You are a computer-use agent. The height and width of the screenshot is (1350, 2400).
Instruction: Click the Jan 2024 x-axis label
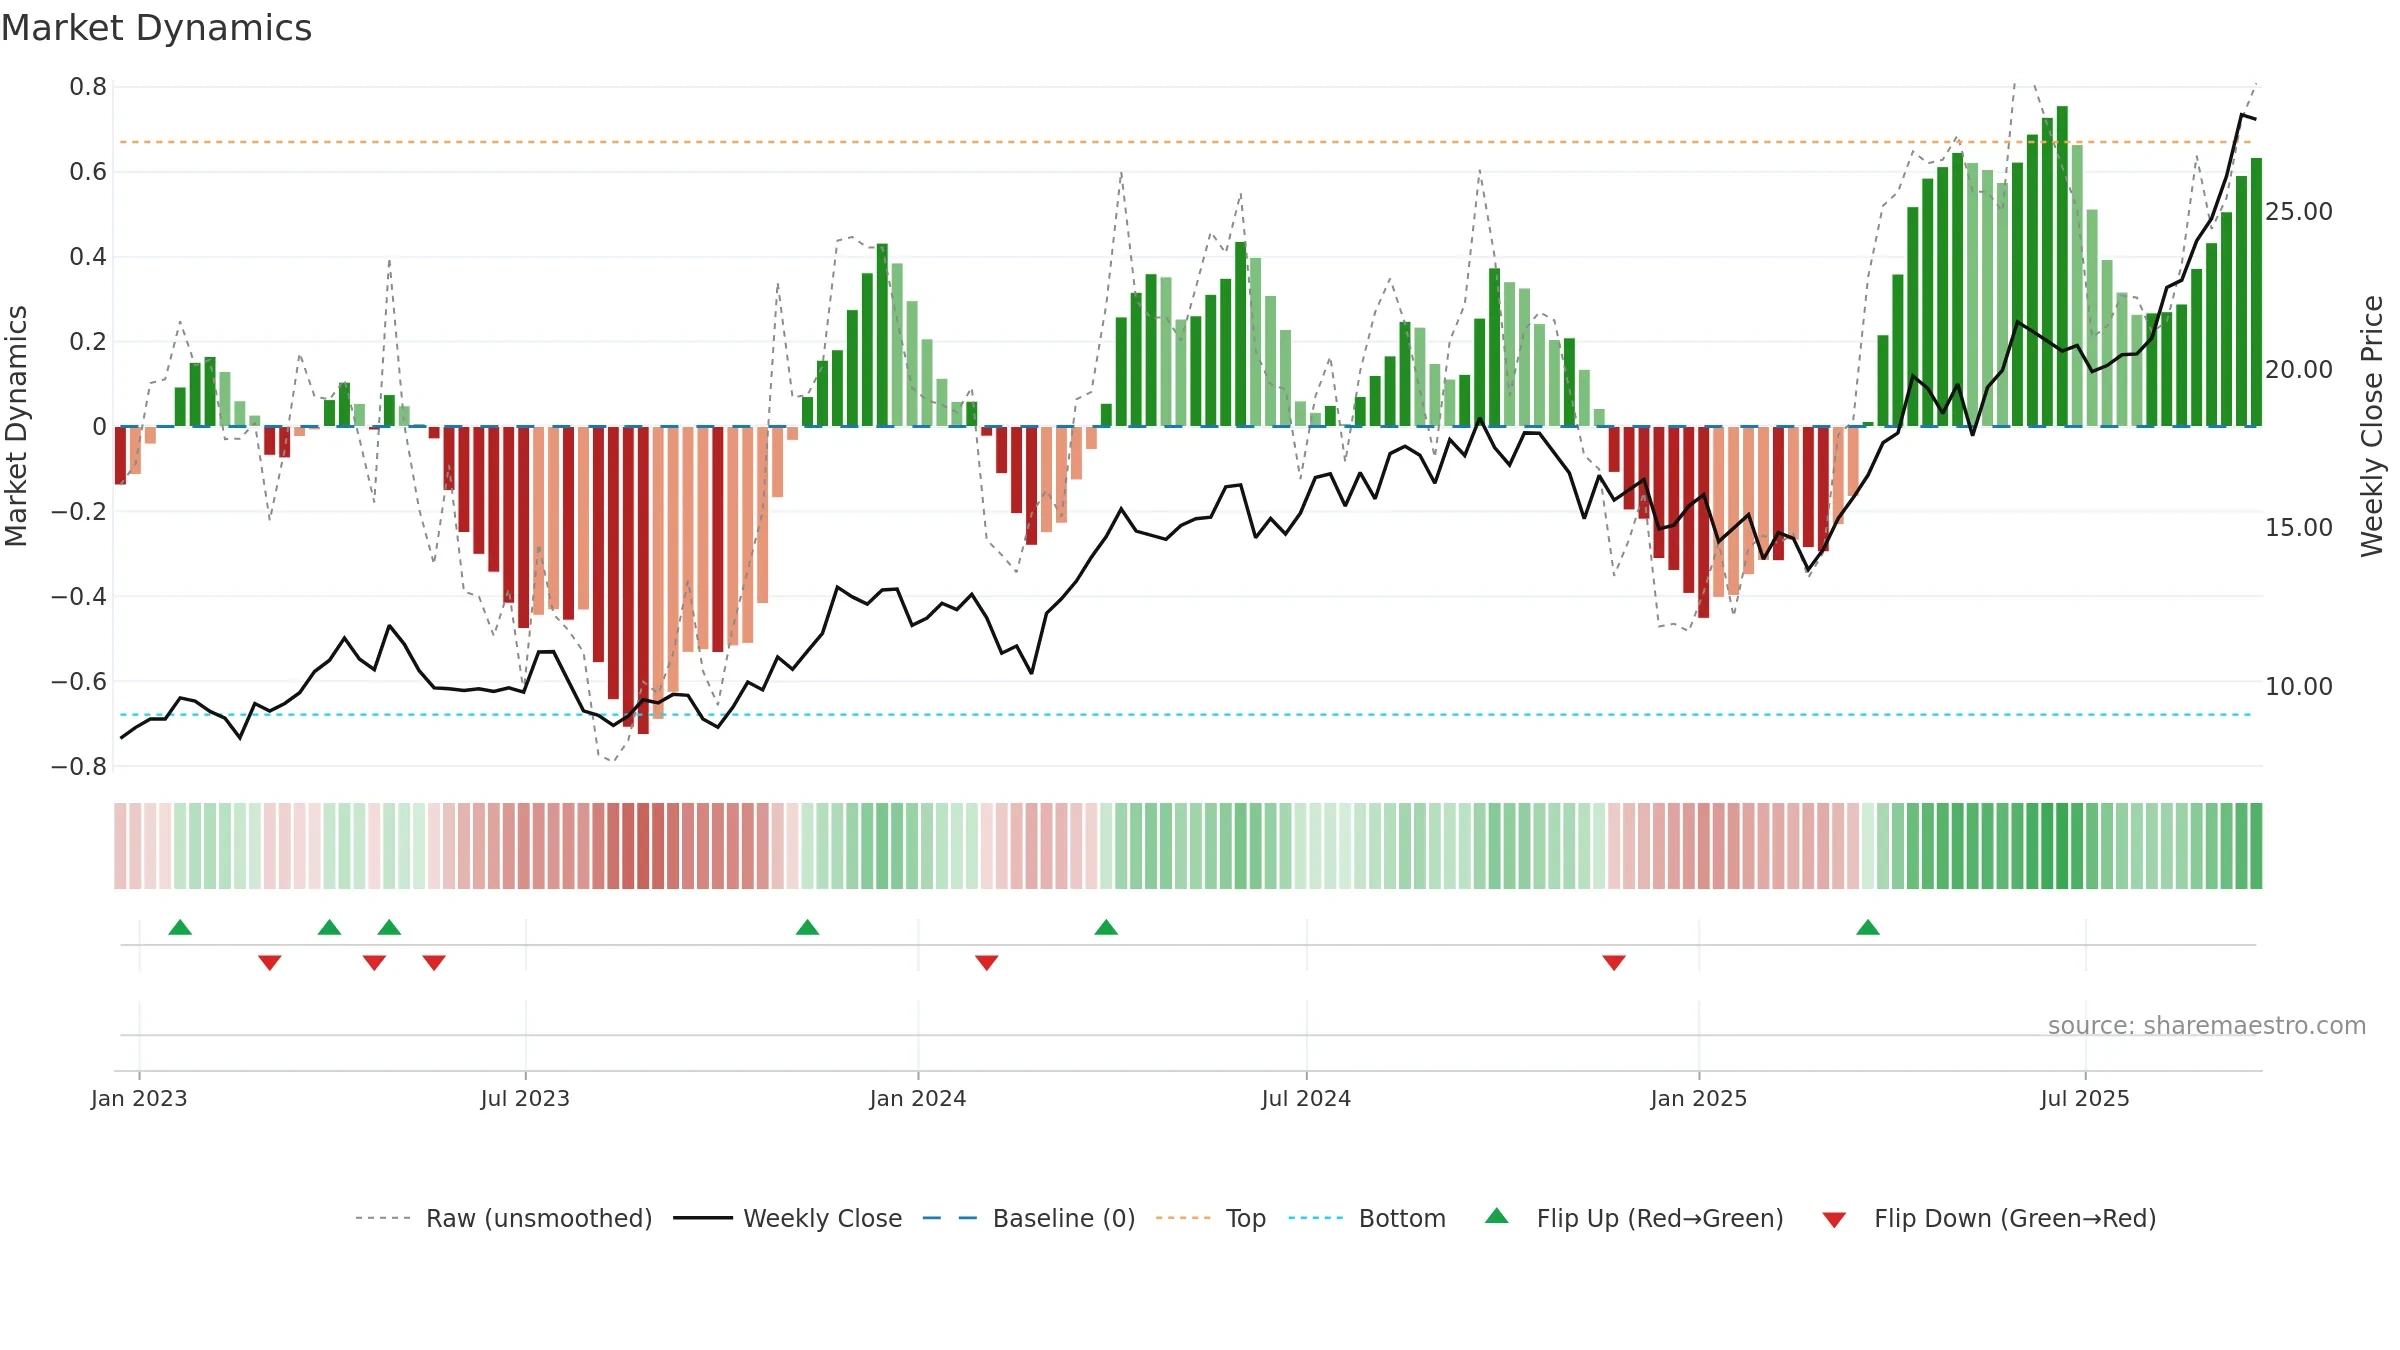pyautogui.click(x=918, y=1098)
